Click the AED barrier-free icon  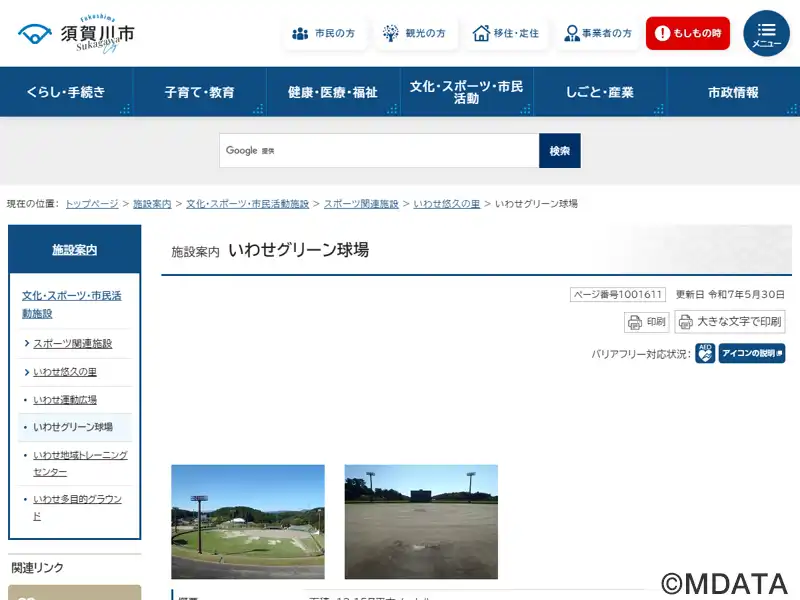(x=705, y=353)
